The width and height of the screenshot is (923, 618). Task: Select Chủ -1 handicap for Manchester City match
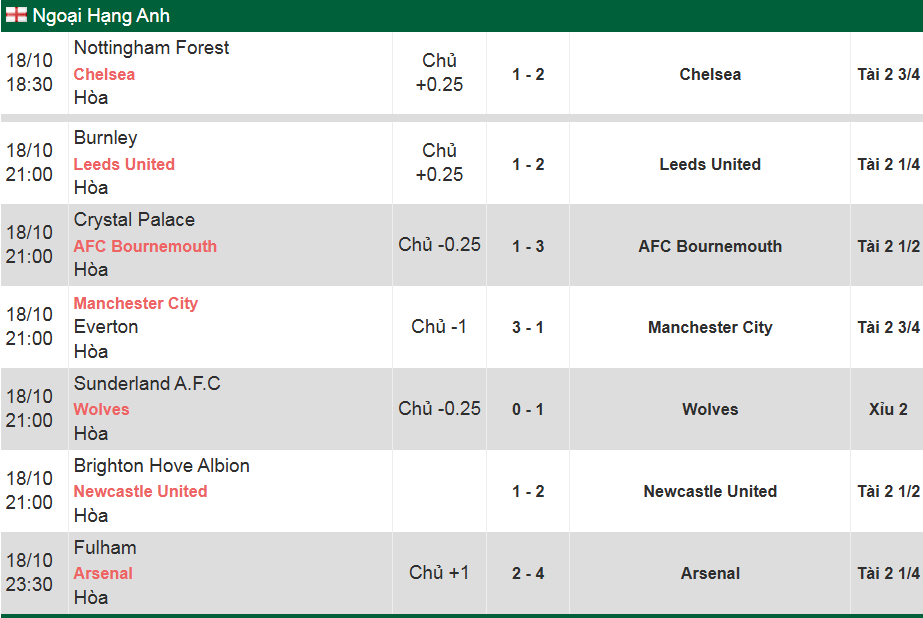pos(439,327)
